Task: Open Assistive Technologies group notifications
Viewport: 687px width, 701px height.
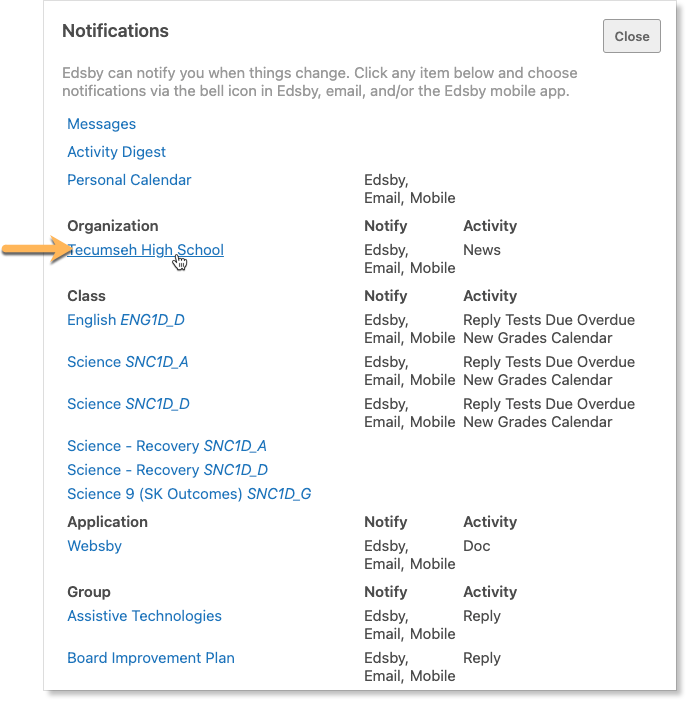Action: pyautogui.click(x=144, y=616)
